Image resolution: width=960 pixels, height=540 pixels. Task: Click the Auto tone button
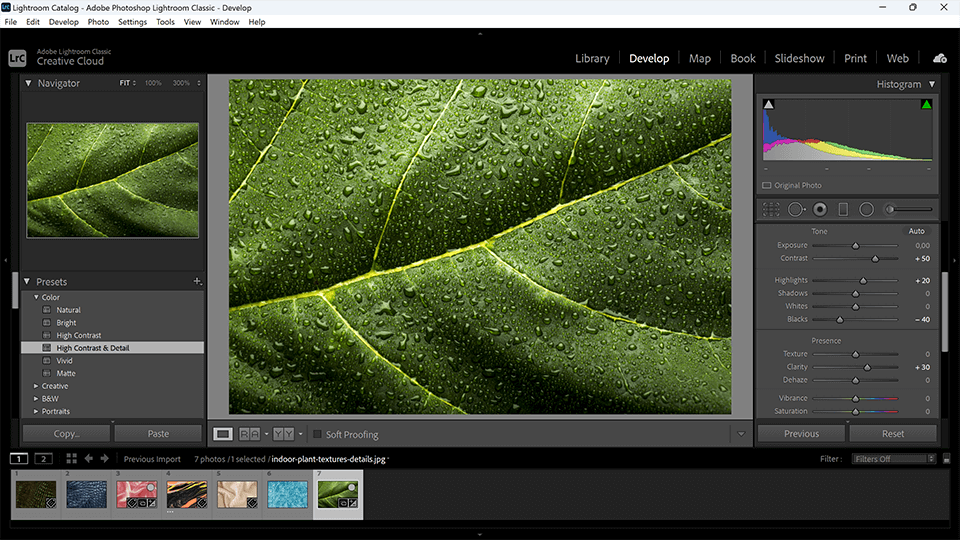click(x=916, y=231)
